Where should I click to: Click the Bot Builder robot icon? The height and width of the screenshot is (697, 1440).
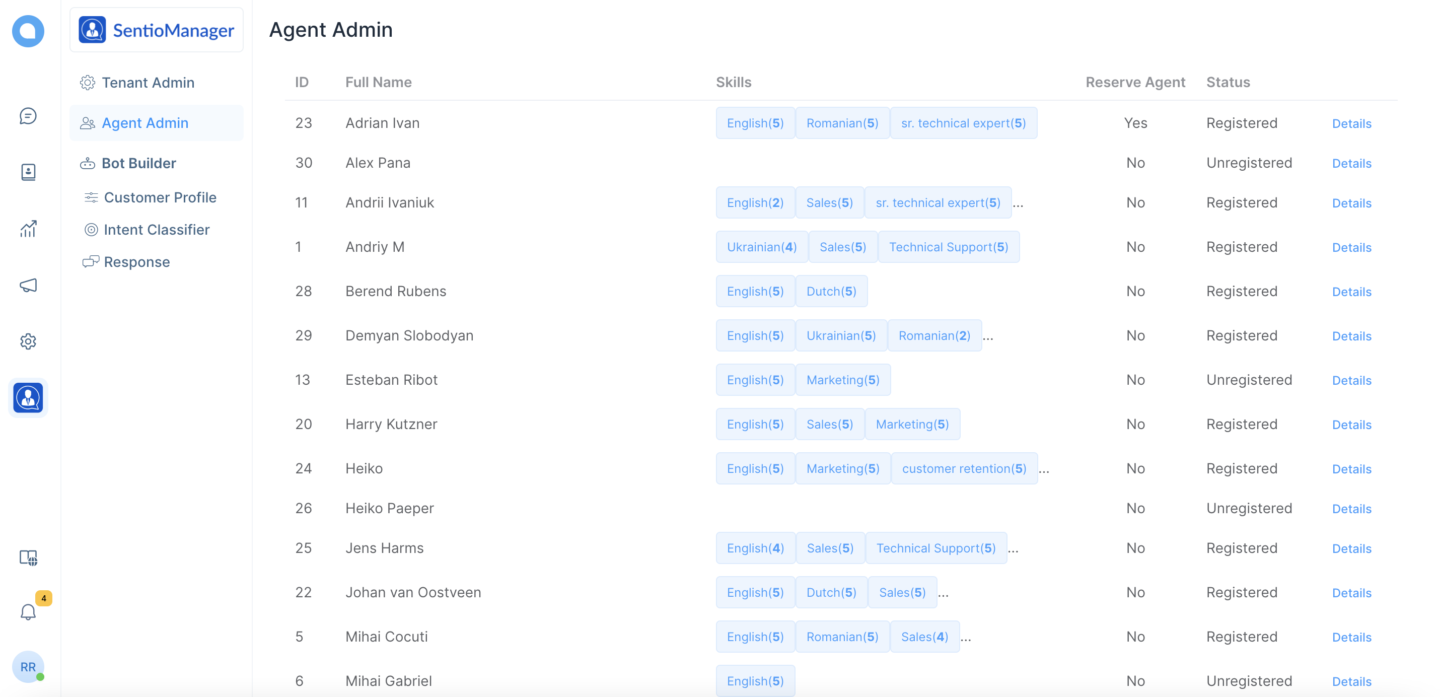pos(87,163)
